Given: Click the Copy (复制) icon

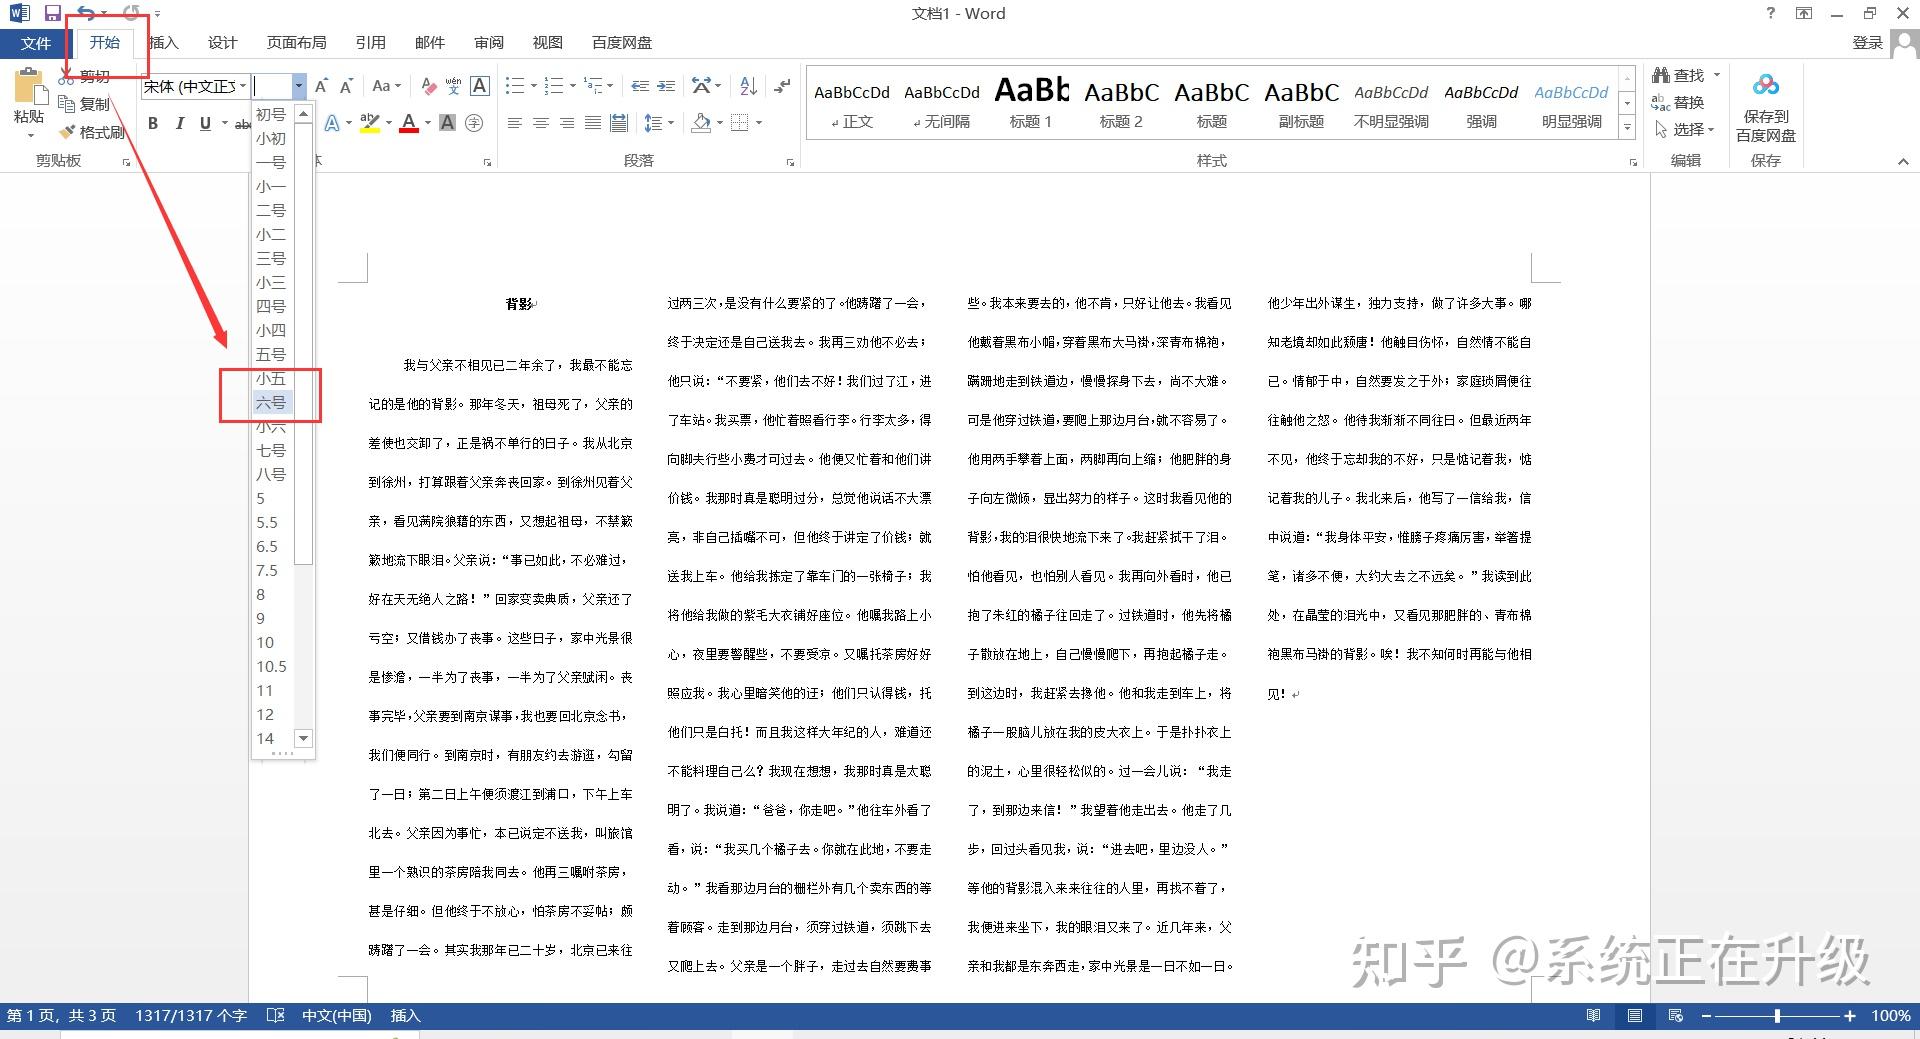Looking at the screenshot, I should click(67, 104).
